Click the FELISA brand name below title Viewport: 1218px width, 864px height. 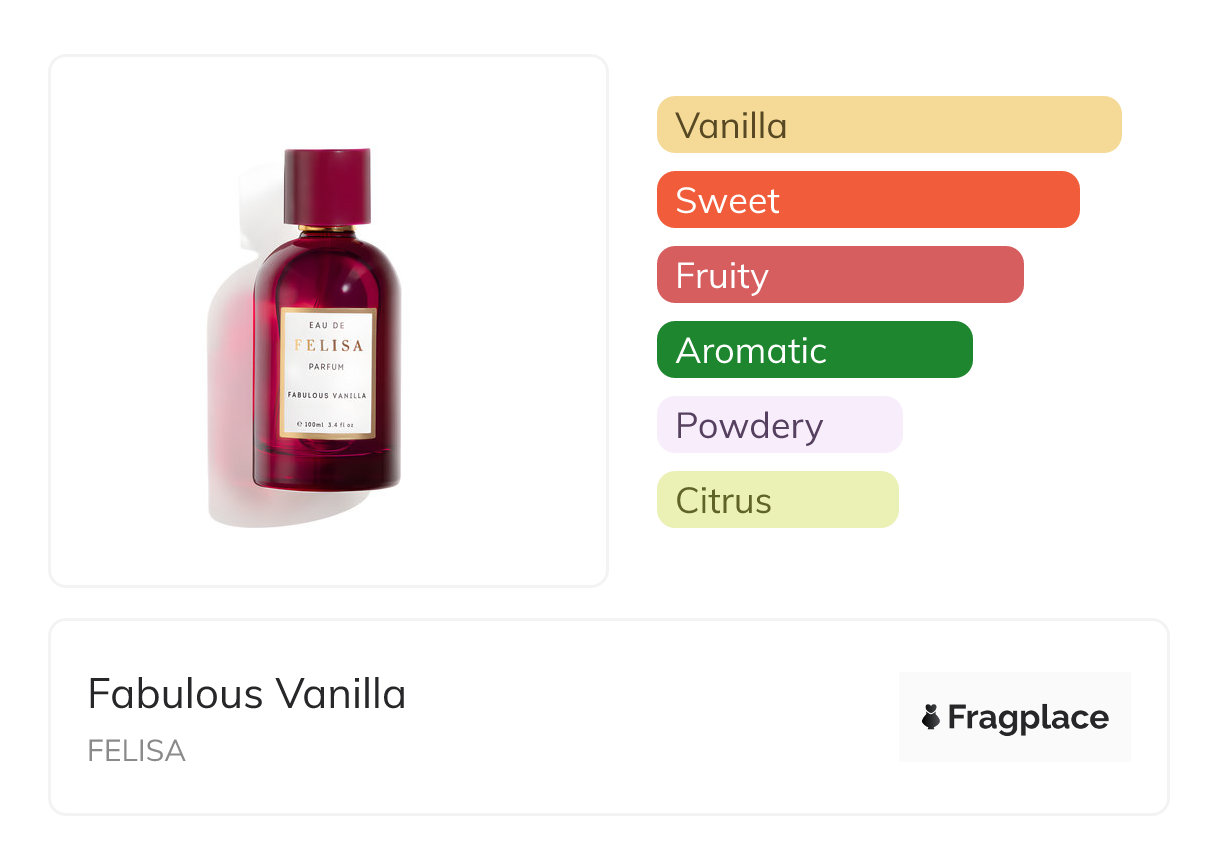[136, 751]
